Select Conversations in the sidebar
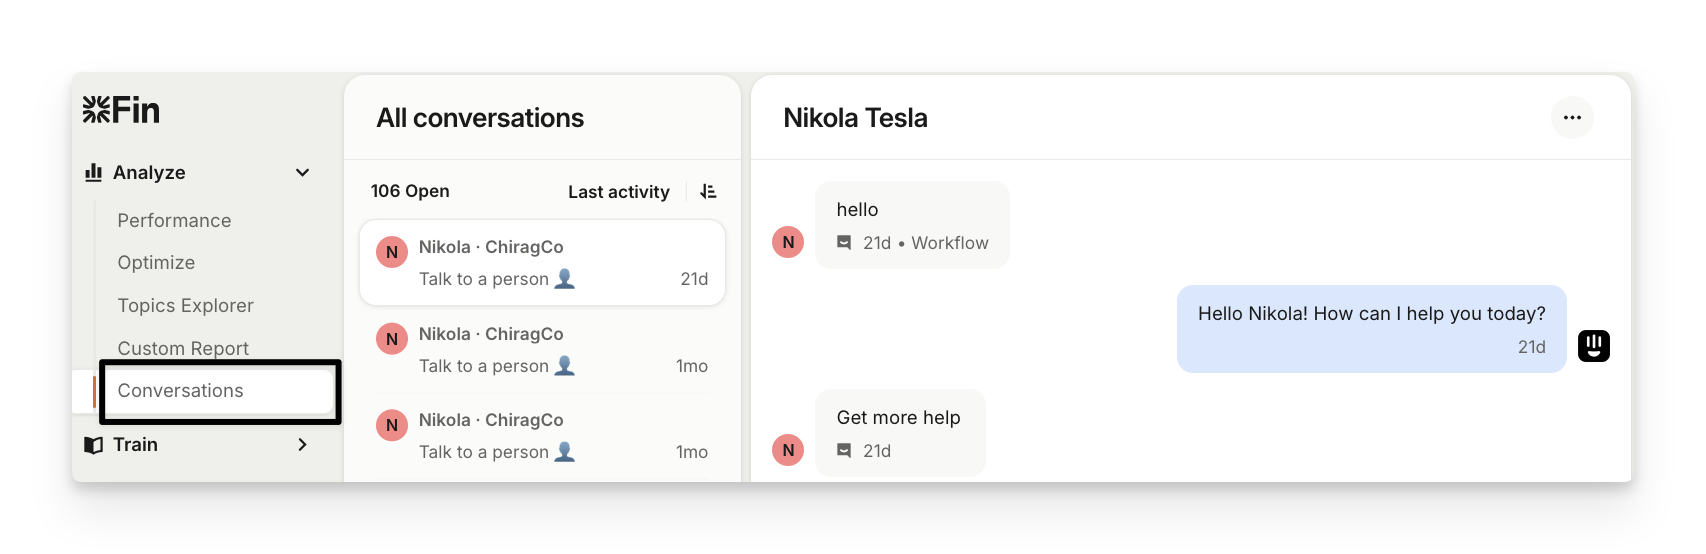 [181, 391]
